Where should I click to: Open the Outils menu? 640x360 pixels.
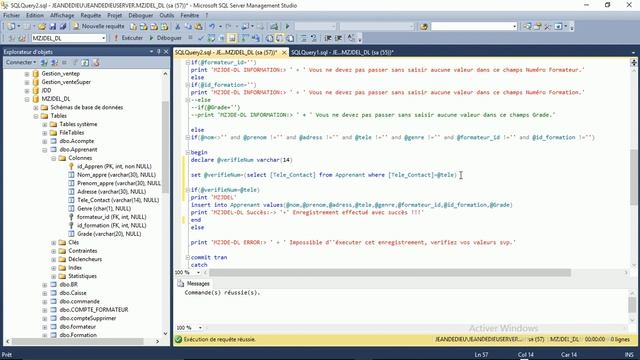click(x=167, y=15)
